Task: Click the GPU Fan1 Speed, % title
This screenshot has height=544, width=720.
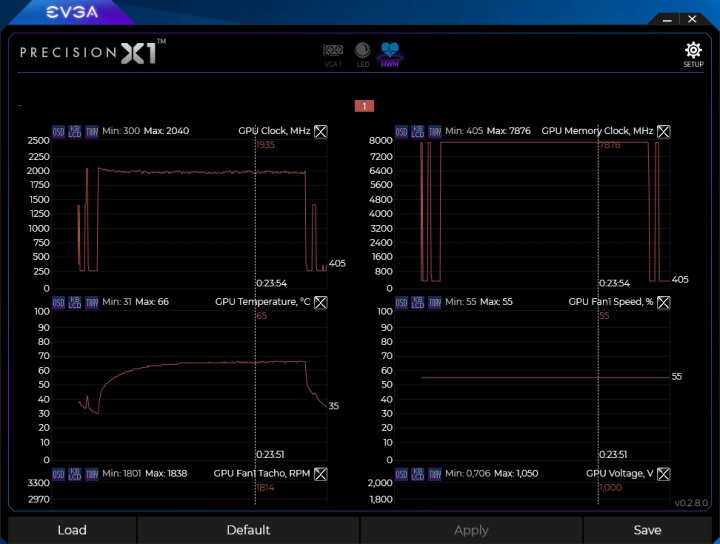Action: pyautogui.click(x=611, y=302)
